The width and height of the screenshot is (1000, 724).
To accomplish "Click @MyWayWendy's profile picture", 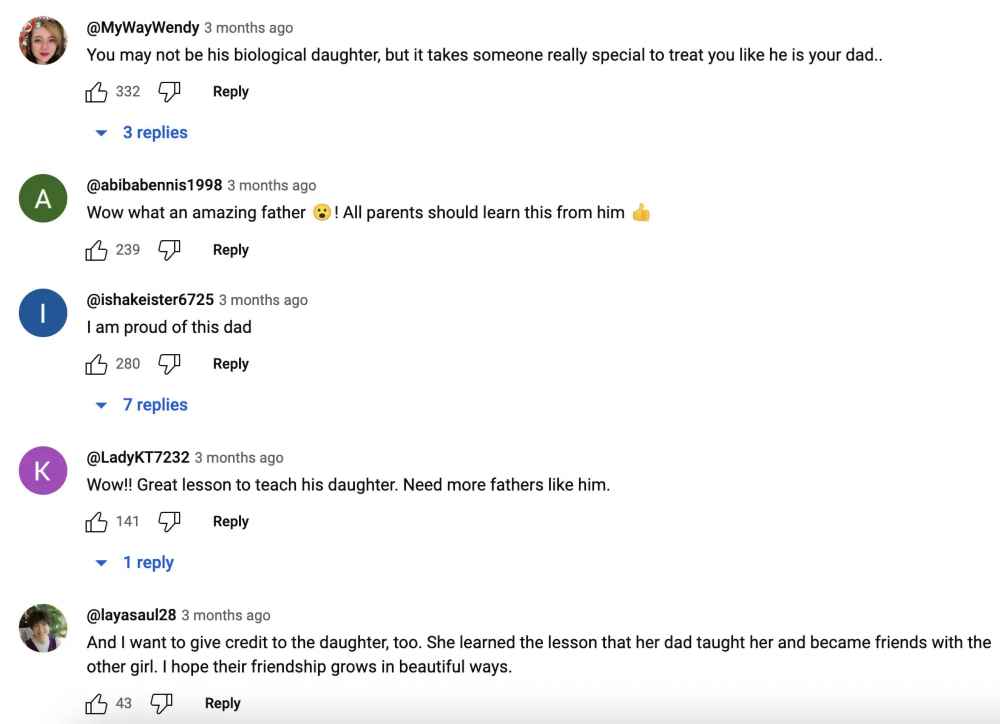I will (43, 41).
